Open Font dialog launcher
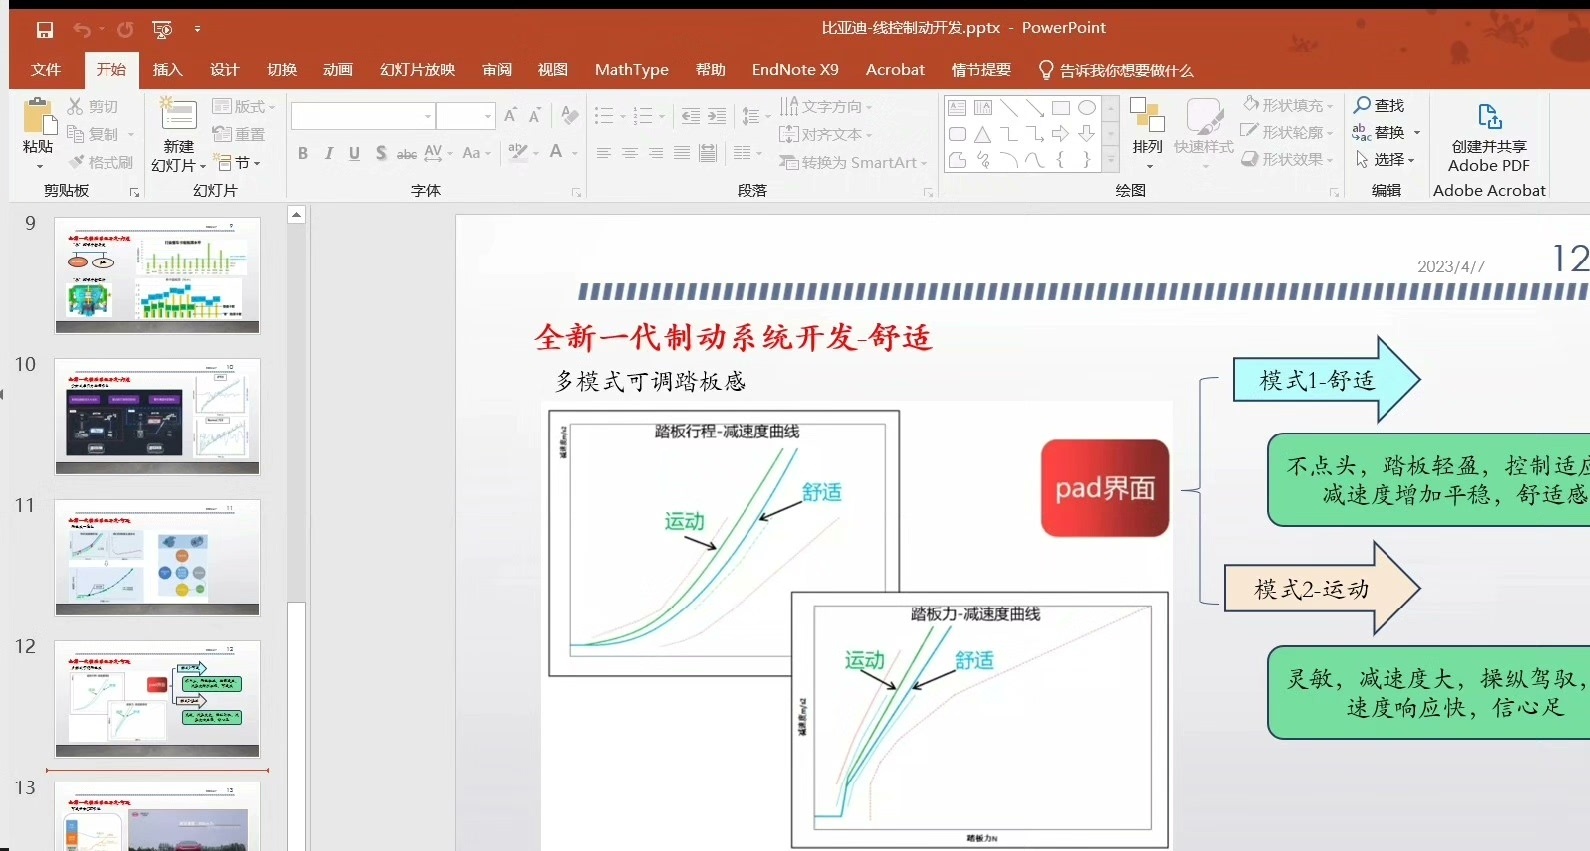The width and height of the screenshot is (1590, 851). pyautogui.click(x=576, y=192)
